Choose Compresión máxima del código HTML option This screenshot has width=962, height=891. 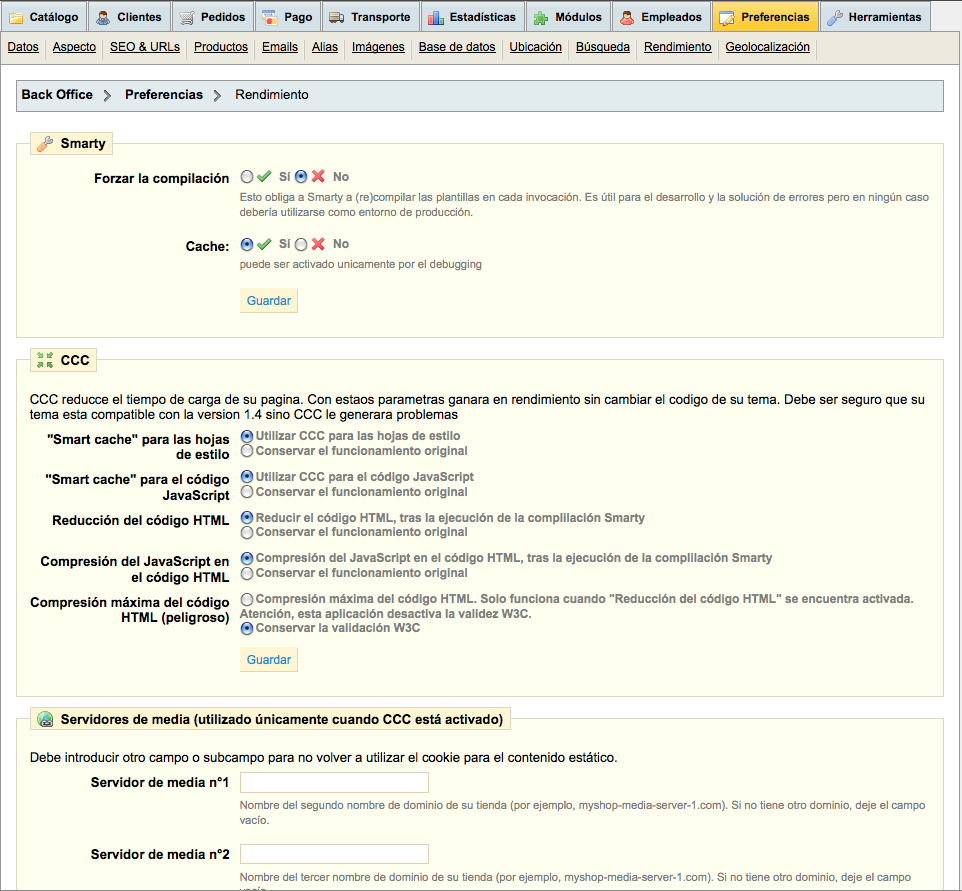tap(247, 599)
